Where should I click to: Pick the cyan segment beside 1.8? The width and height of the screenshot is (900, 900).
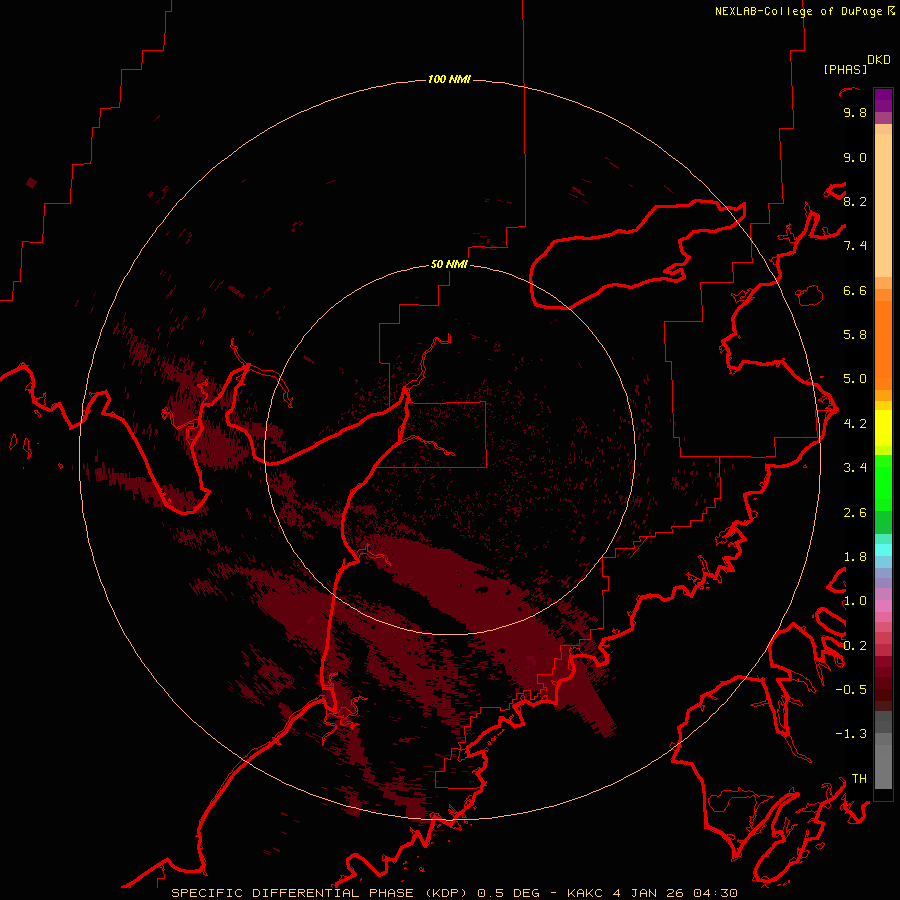point(883,550)
